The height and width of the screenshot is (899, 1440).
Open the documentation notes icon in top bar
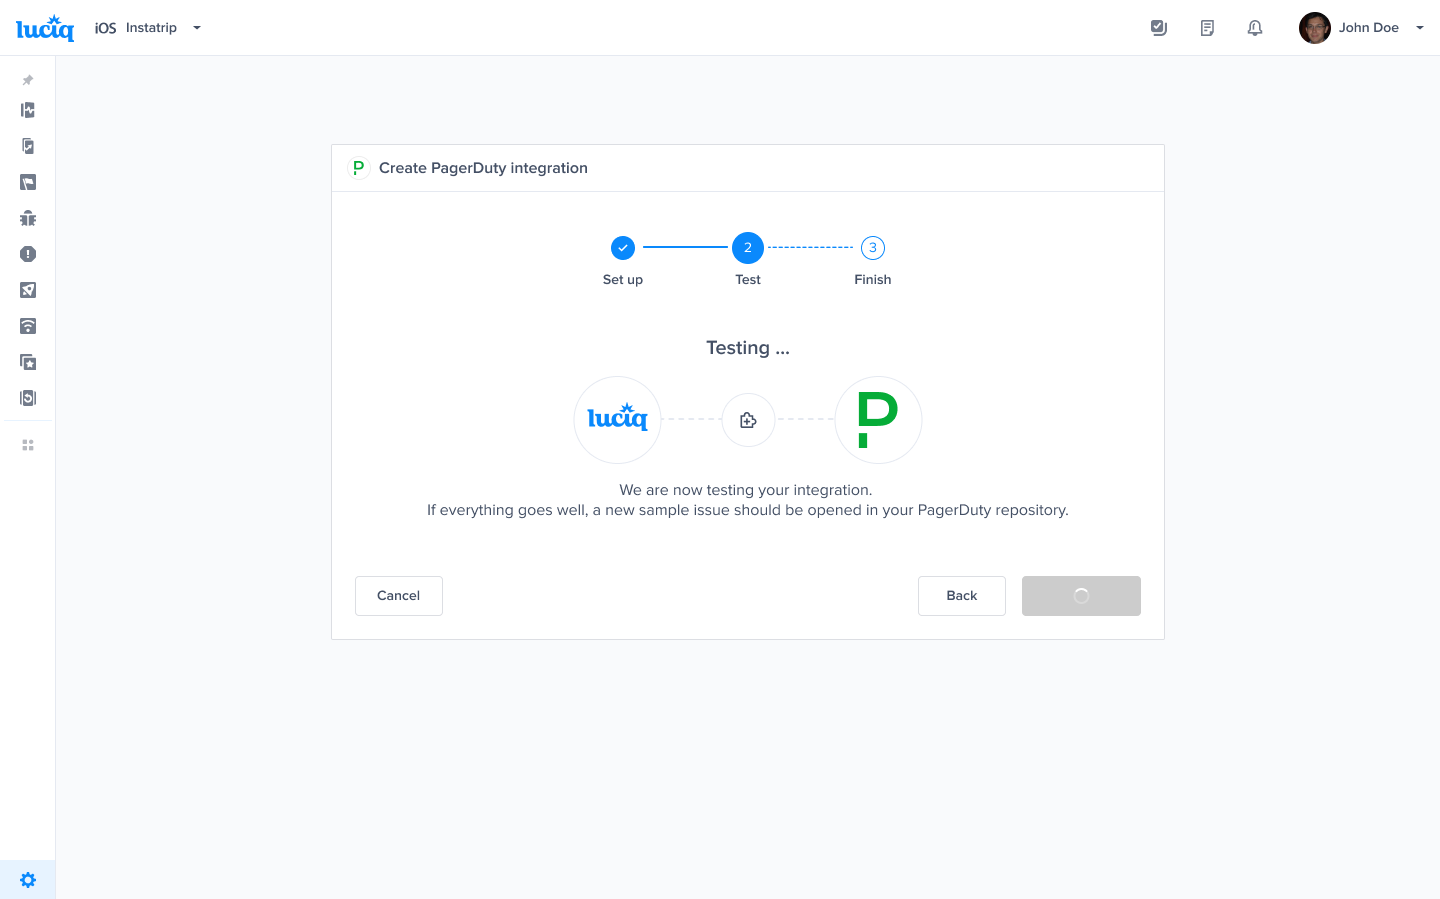(x=1207, y=28)
